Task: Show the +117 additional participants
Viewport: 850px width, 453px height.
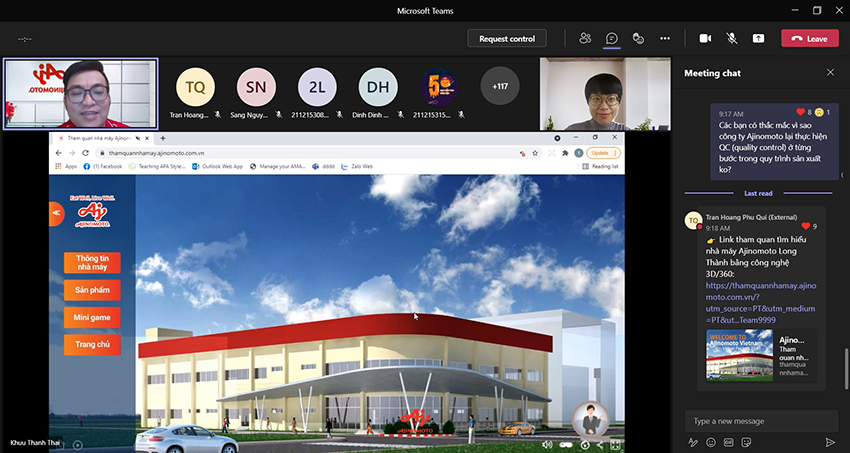Action: [x=499, y=86]
